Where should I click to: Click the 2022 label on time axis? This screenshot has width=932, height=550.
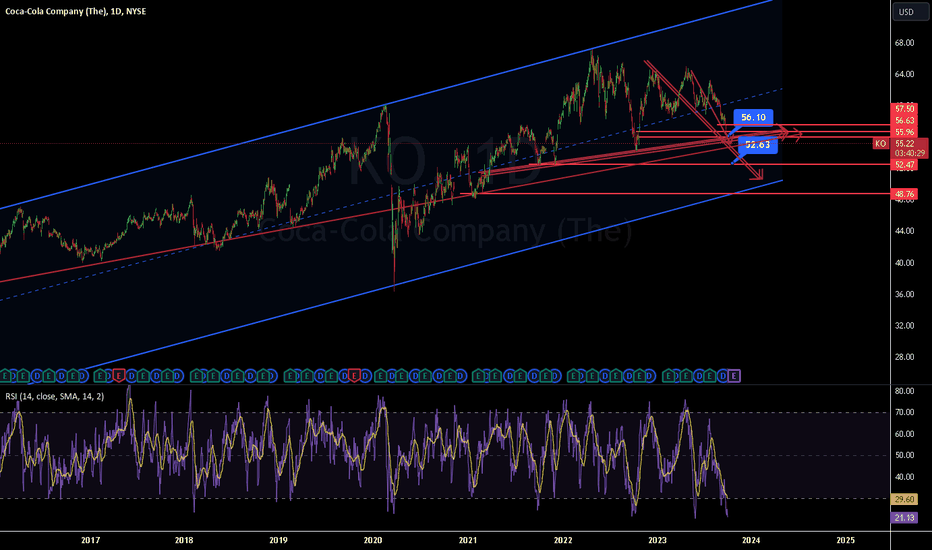[563, 540]
